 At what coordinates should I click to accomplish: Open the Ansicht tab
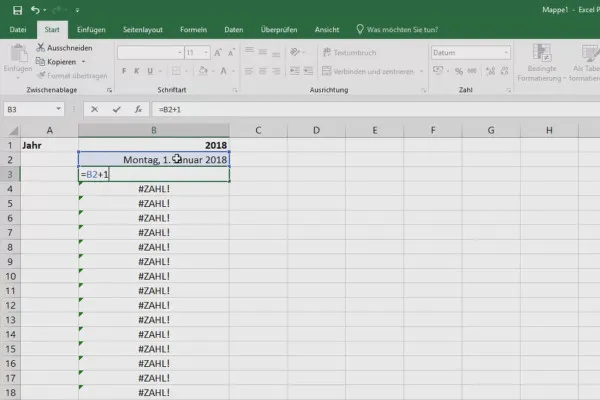pos(327,29)
